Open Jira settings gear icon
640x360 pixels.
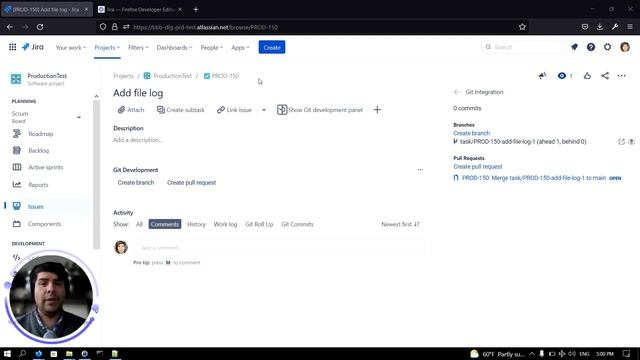click(x=607, y=47)
